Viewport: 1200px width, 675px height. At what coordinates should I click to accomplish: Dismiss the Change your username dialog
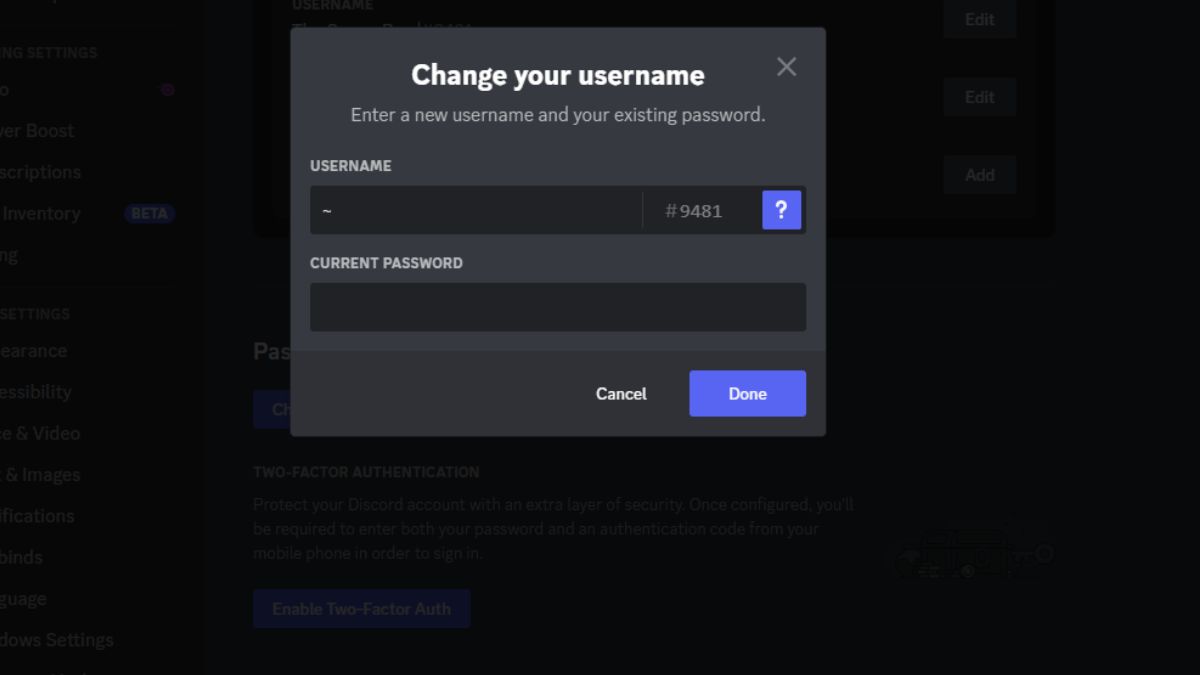(x=786, y=66)
